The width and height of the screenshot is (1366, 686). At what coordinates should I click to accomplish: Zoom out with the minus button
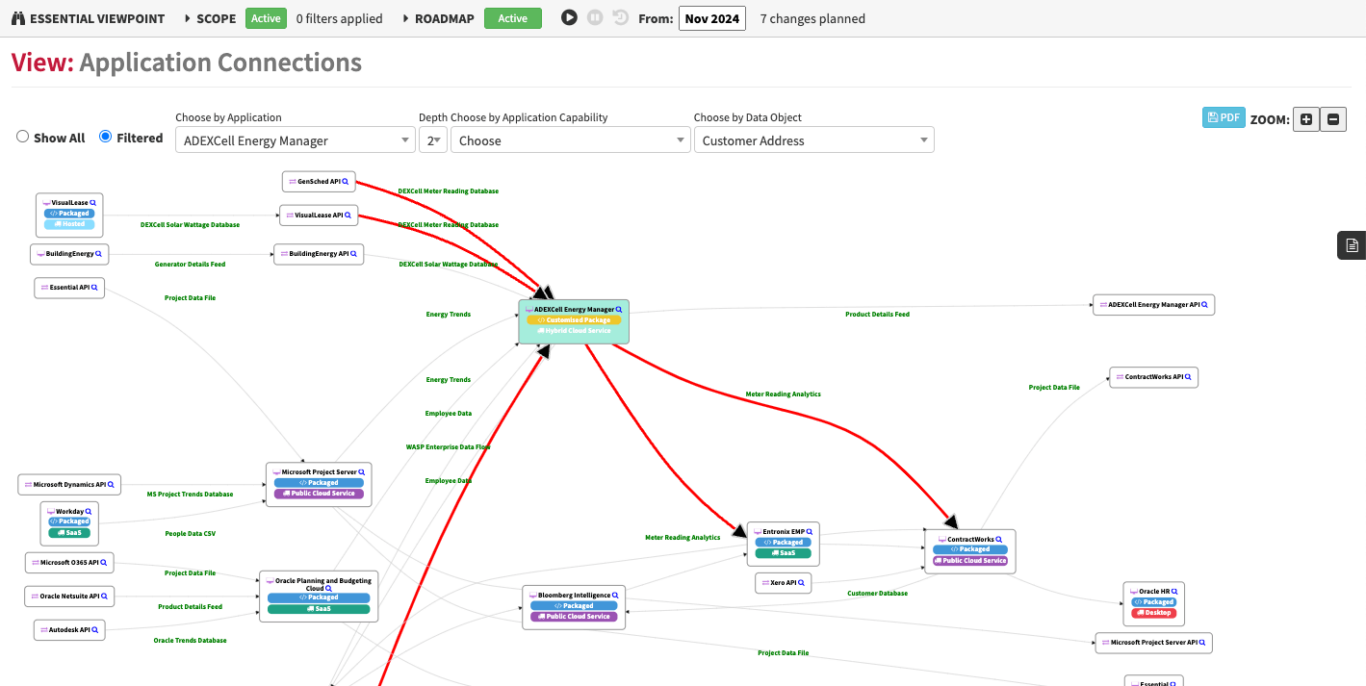pos(1334,119)
